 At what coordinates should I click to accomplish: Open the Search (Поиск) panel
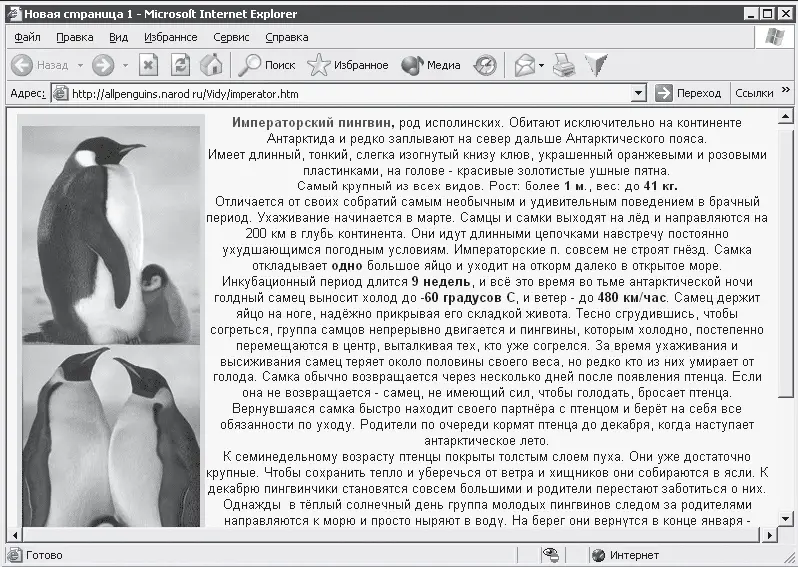(x=265, y=65)
